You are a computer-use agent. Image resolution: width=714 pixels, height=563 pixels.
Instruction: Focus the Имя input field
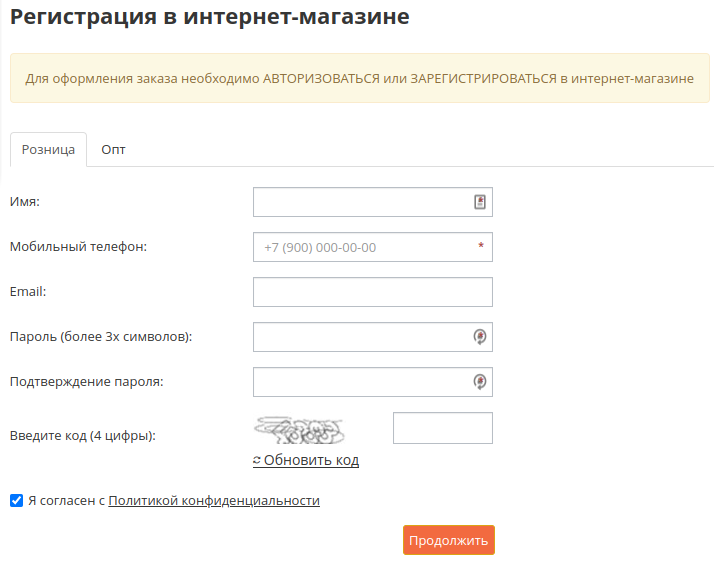point(373,202)
